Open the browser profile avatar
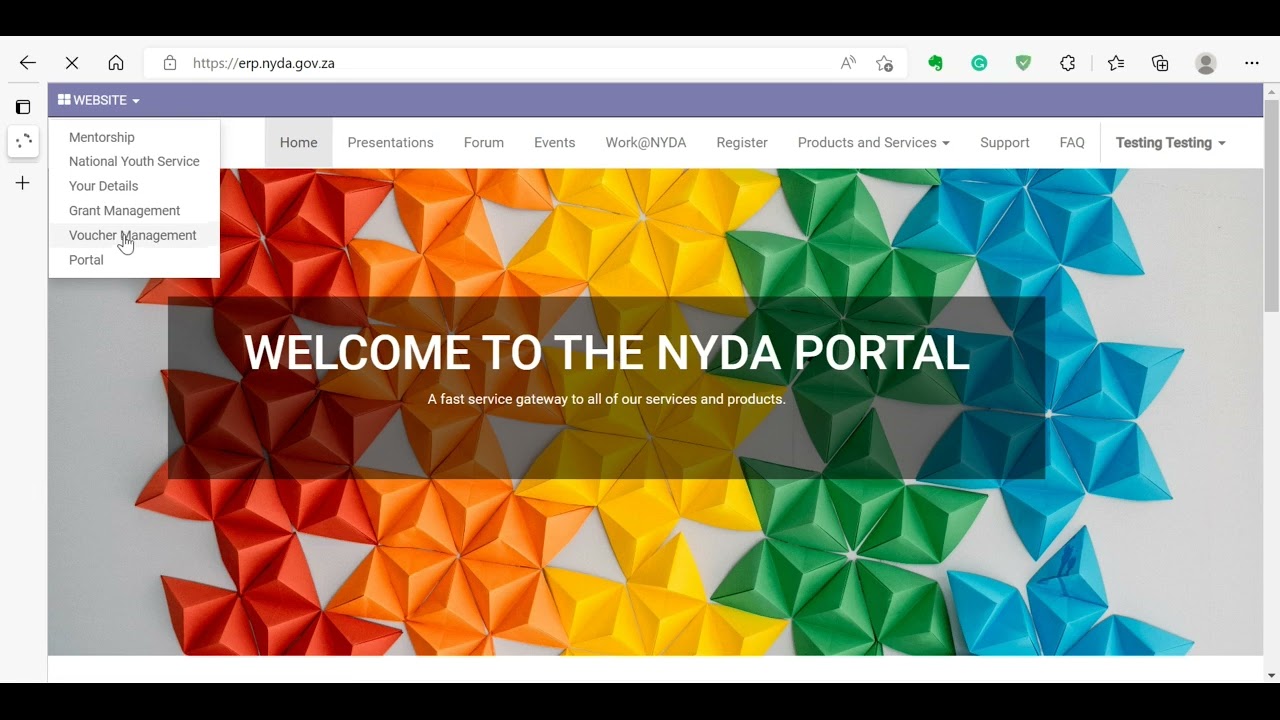 coord(1206,63)
